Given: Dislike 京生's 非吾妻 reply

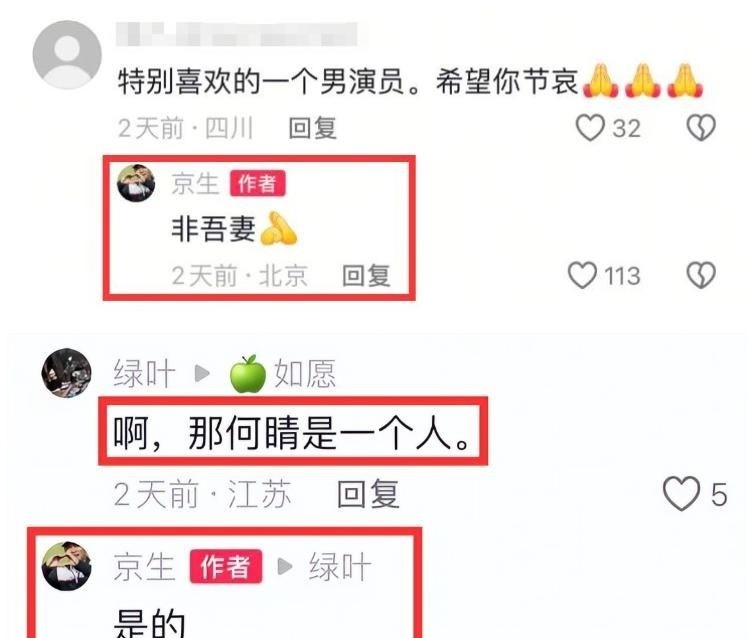Looking at the screenshot, I should click(x=701, y=275).
